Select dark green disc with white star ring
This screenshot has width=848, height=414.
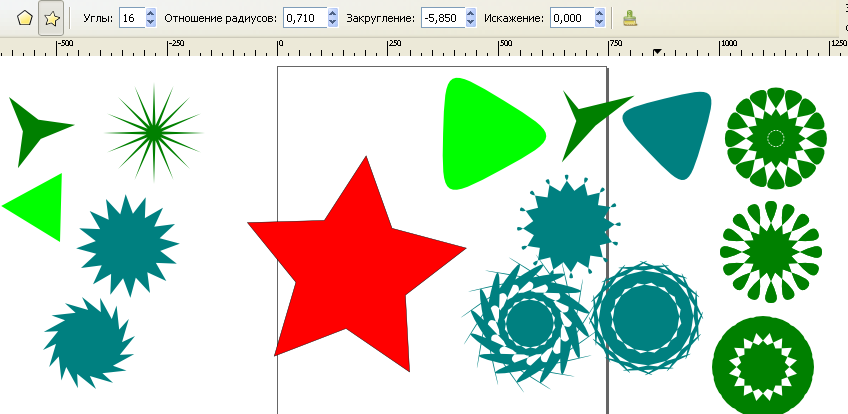pyautogui.click(x=763, y=365)
